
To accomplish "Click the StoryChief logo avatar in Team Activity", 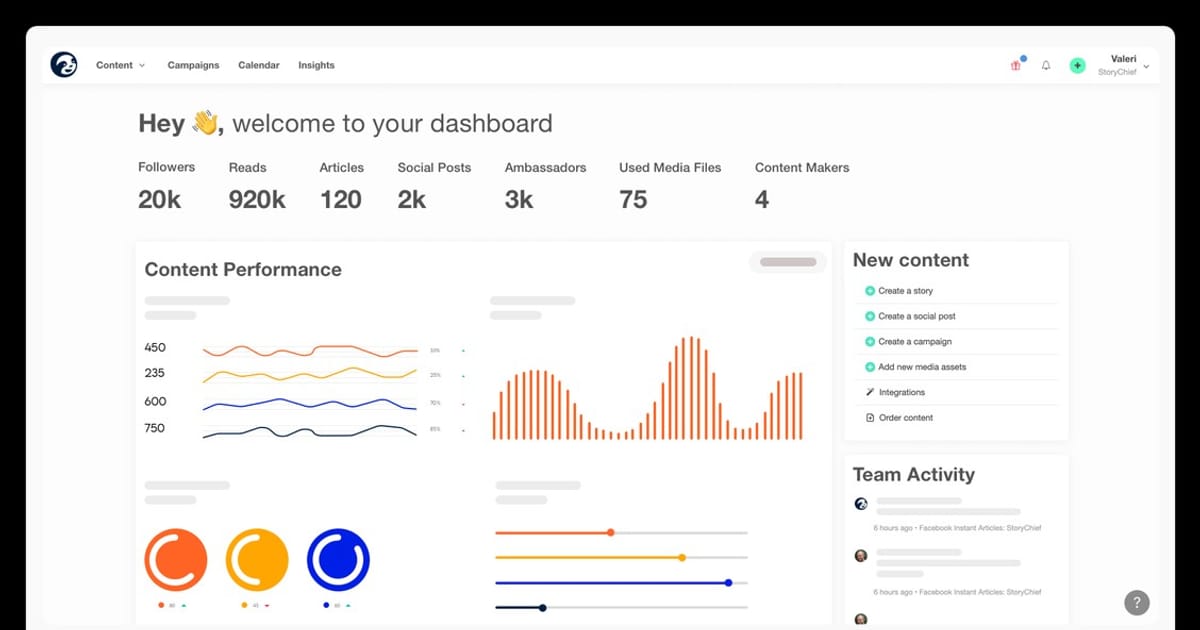I will click(x=861, y=504).
